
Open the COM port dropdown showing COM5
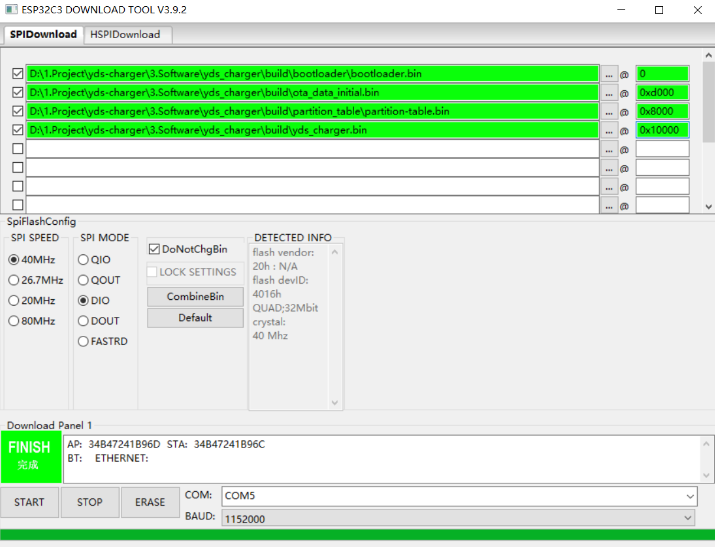[459, 496]
